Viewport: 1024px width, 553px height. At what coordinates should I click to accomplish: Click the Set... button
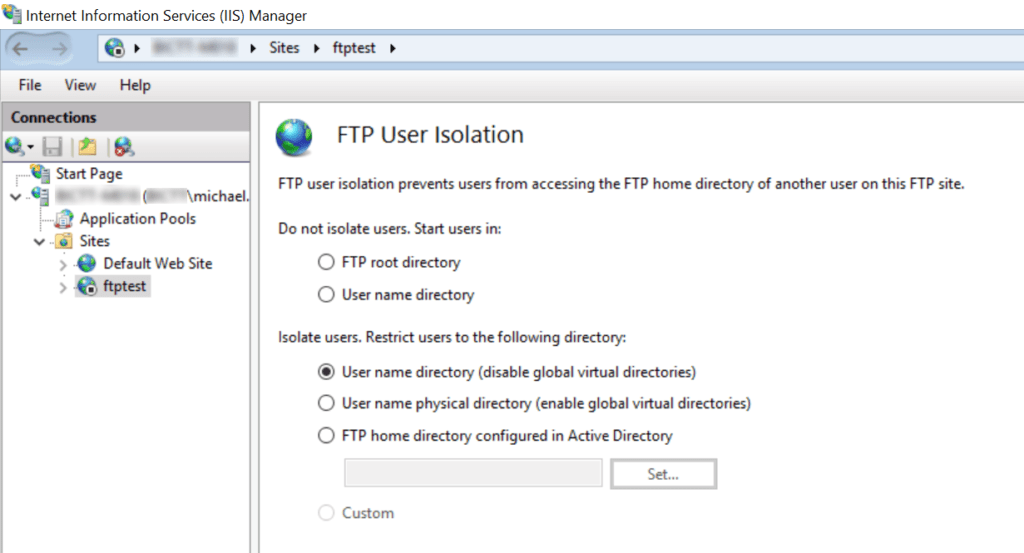pyautogui.click(x=664, y=474)
